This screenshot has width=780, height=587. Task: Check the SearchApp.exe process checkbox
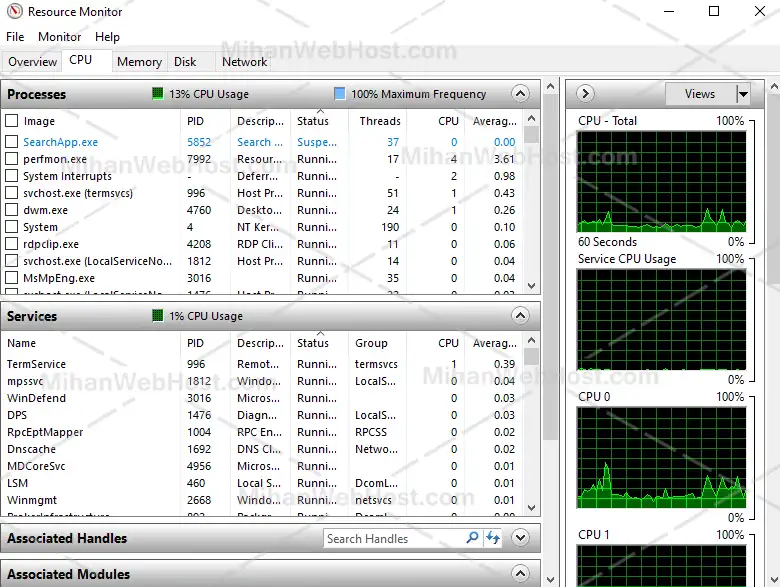pos(12,142)
